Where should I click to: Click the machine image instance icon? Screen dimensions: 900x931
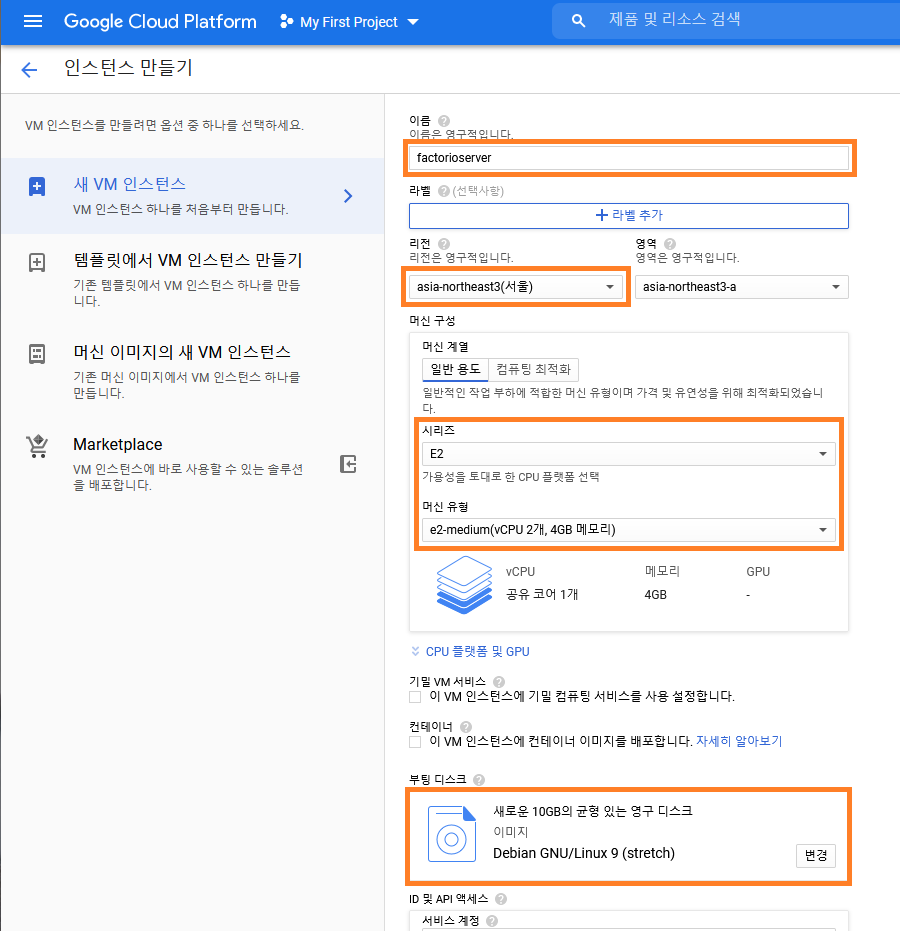(x=37, y=354)
